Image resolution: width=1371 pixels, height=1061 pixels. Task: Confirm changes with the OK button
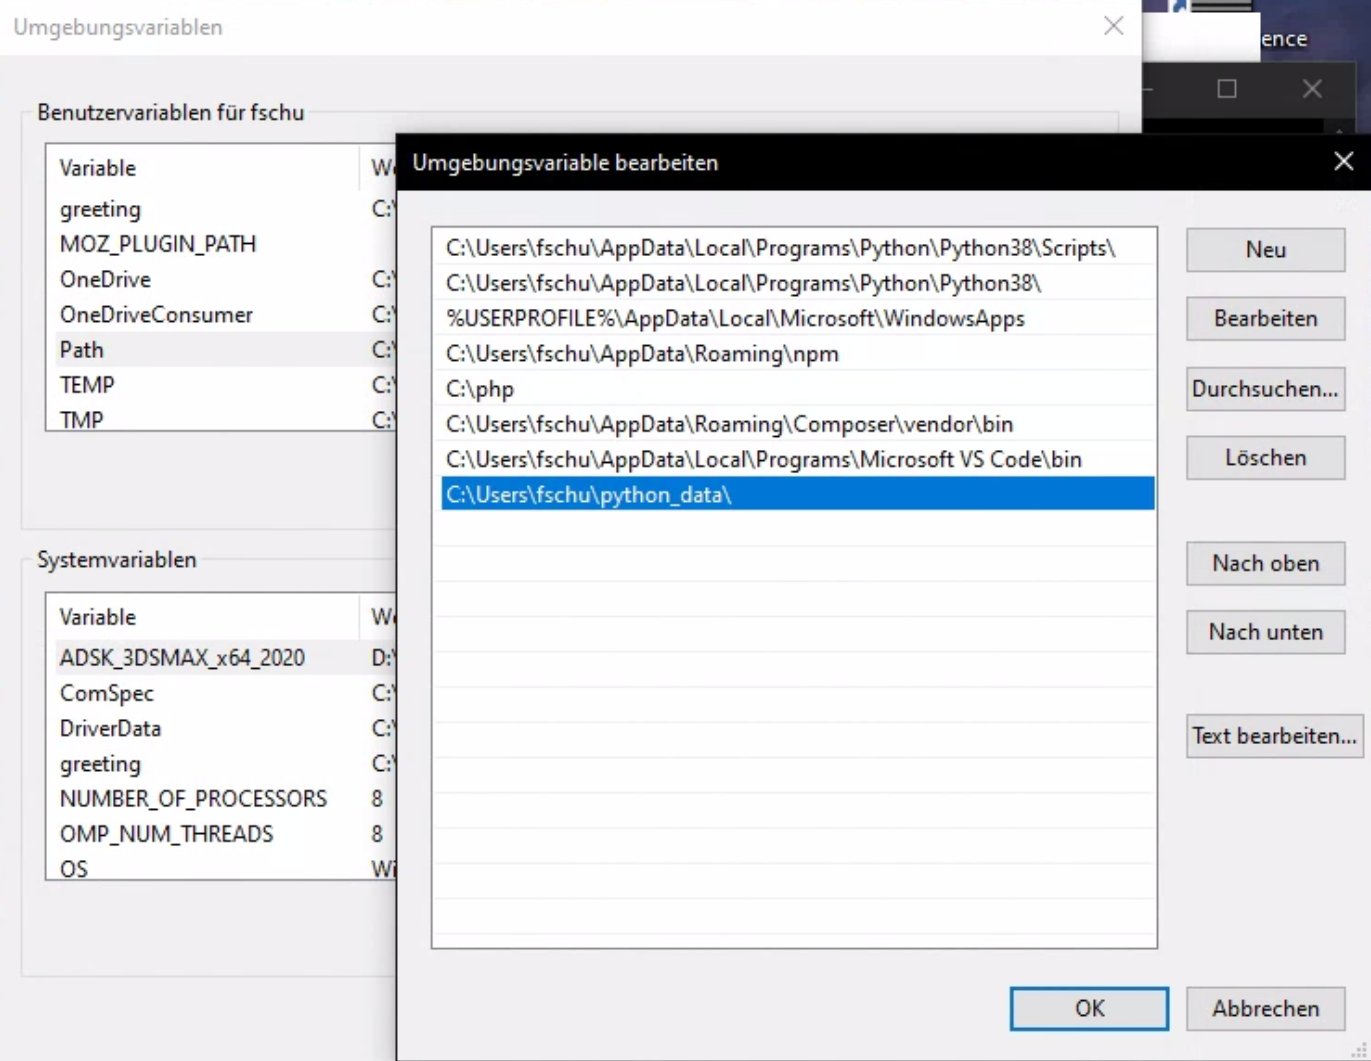(x=1088, y=1008)
